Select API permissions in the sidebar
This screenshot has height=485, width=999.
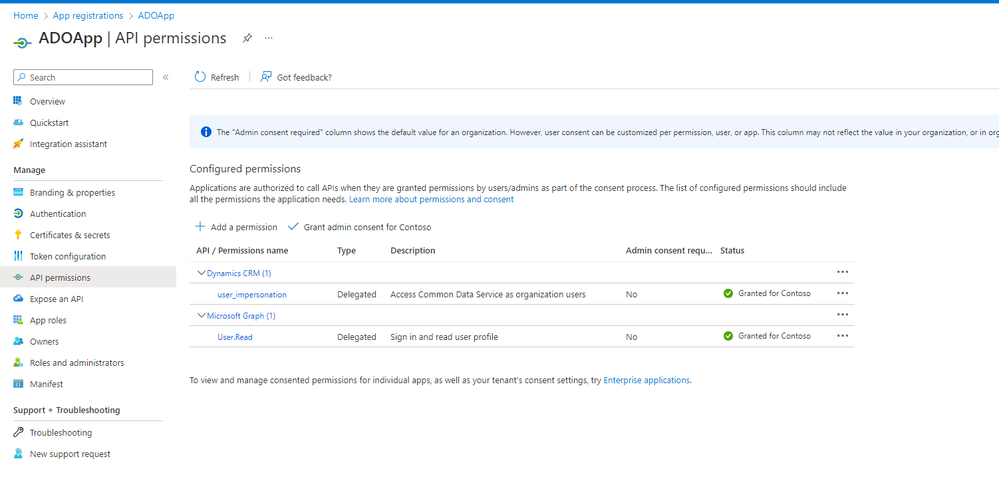coord(88,278)
